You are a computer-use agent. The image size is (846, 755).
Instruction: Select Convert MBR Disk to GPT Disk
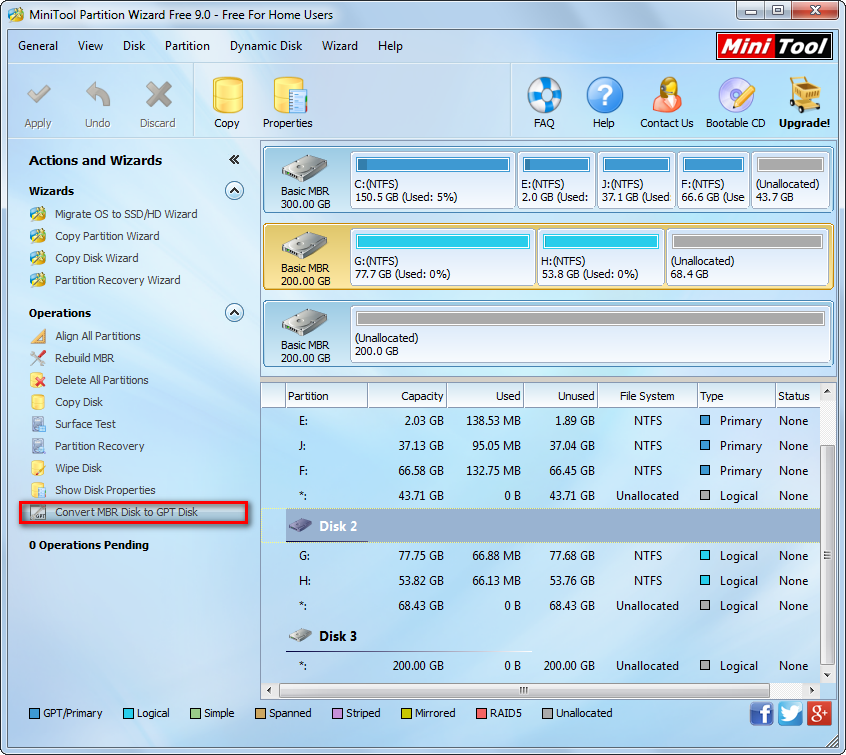click(126, 512)
